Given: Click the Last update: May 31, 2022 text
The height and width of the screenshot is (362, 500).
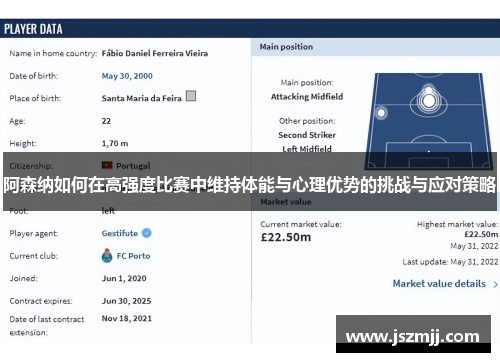Looking at the screenshot, I should pyautogui.click(x=450, y=262).
